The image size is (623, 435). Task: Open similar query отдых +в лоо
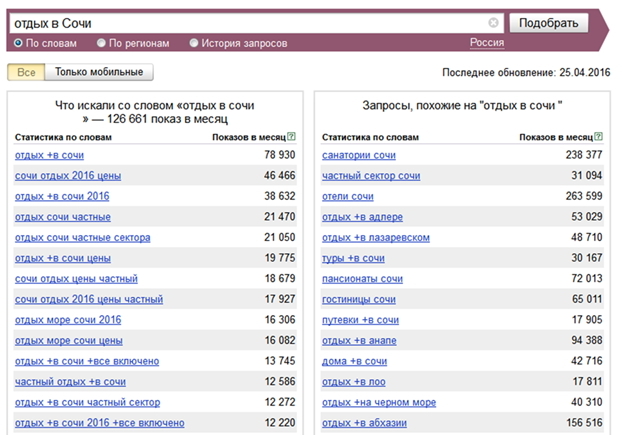pos(354,382)
